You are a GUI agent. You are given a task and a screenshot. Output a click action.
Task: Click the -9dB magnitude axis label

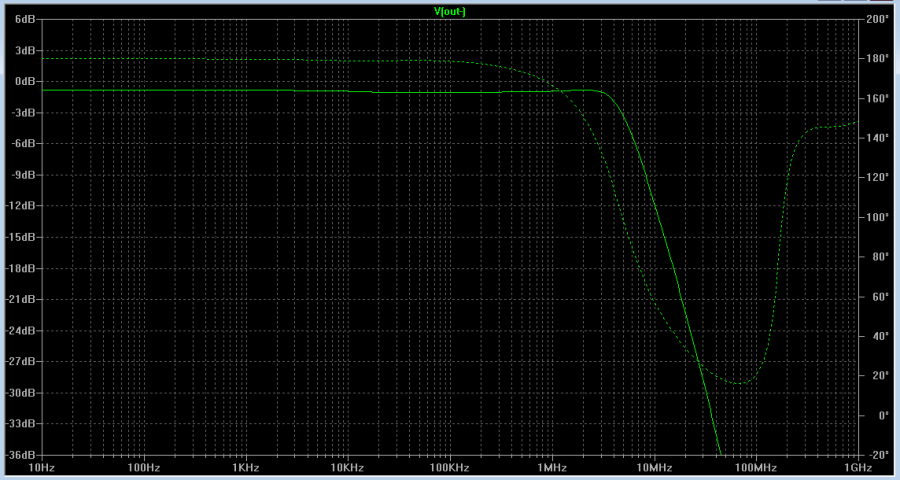(24, 175)
